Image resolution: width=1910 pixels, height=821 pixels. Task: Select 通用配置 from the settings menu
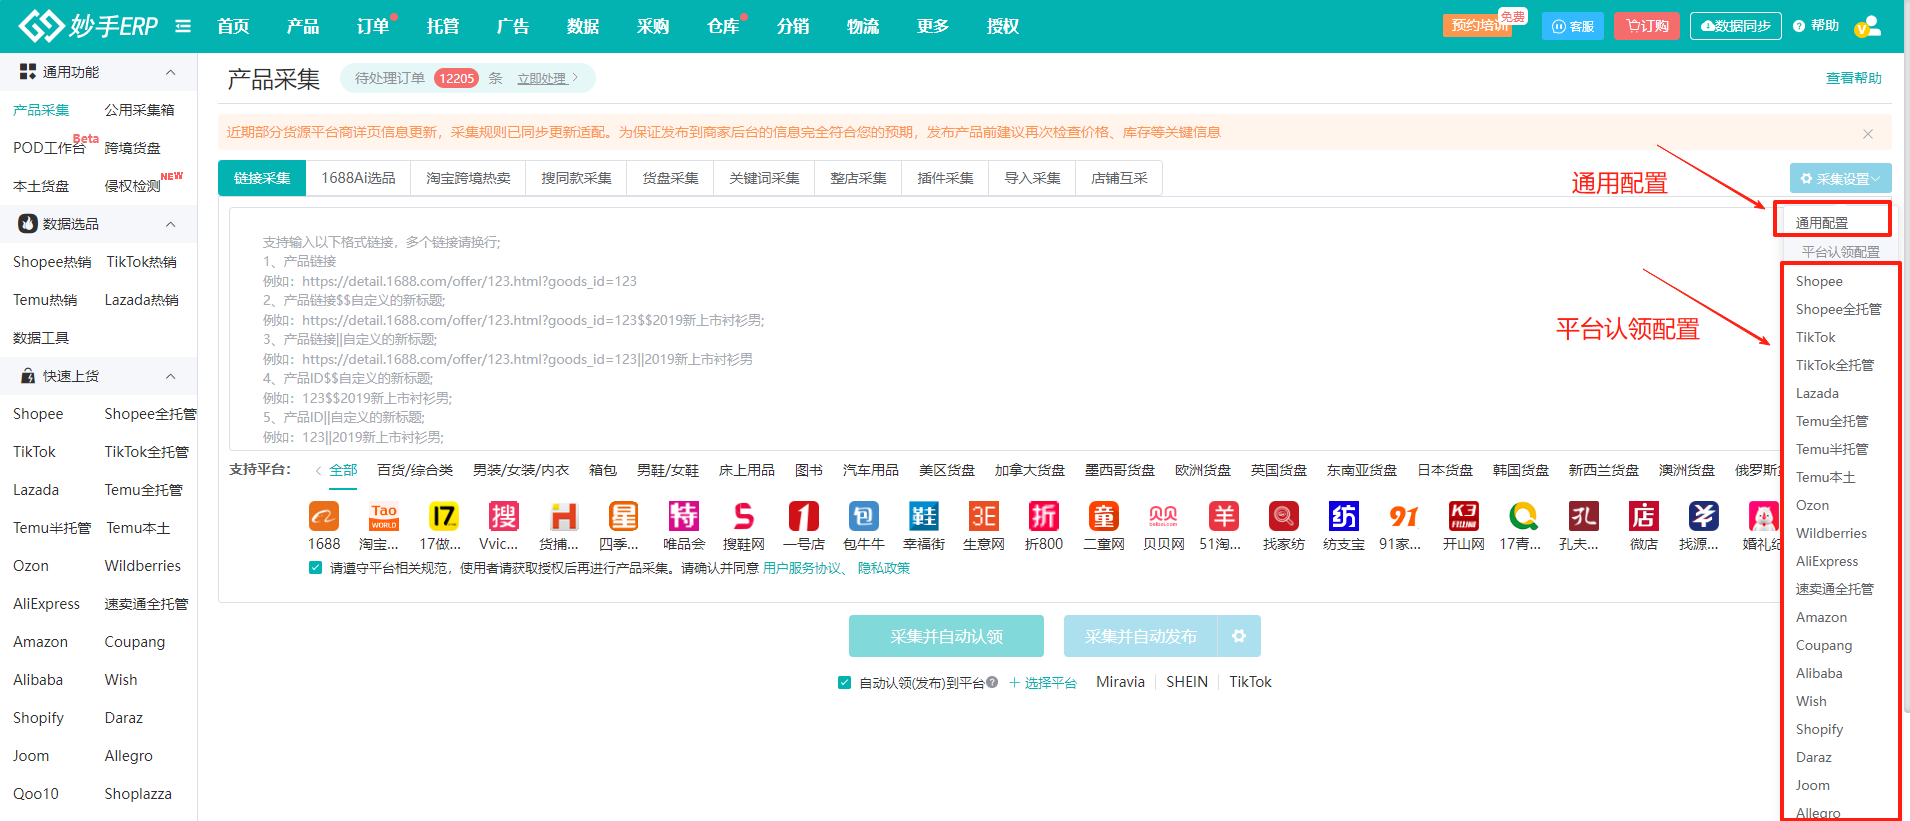click(1821, 223)
